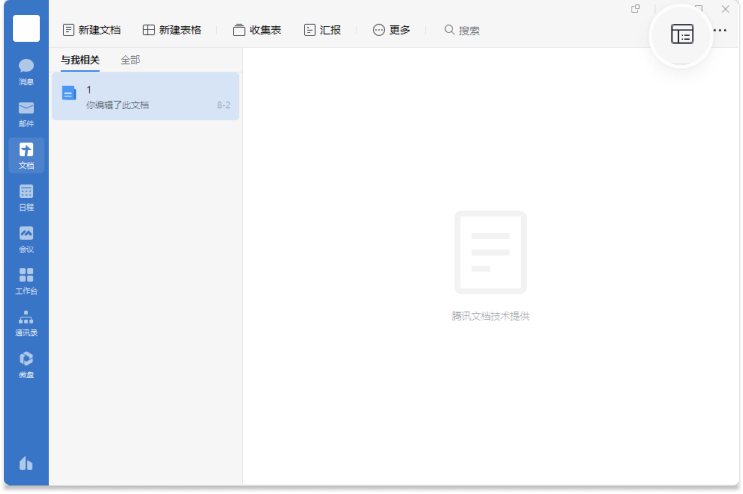
Task: Click the pop-out window icon
Action: tap(635, 9)
